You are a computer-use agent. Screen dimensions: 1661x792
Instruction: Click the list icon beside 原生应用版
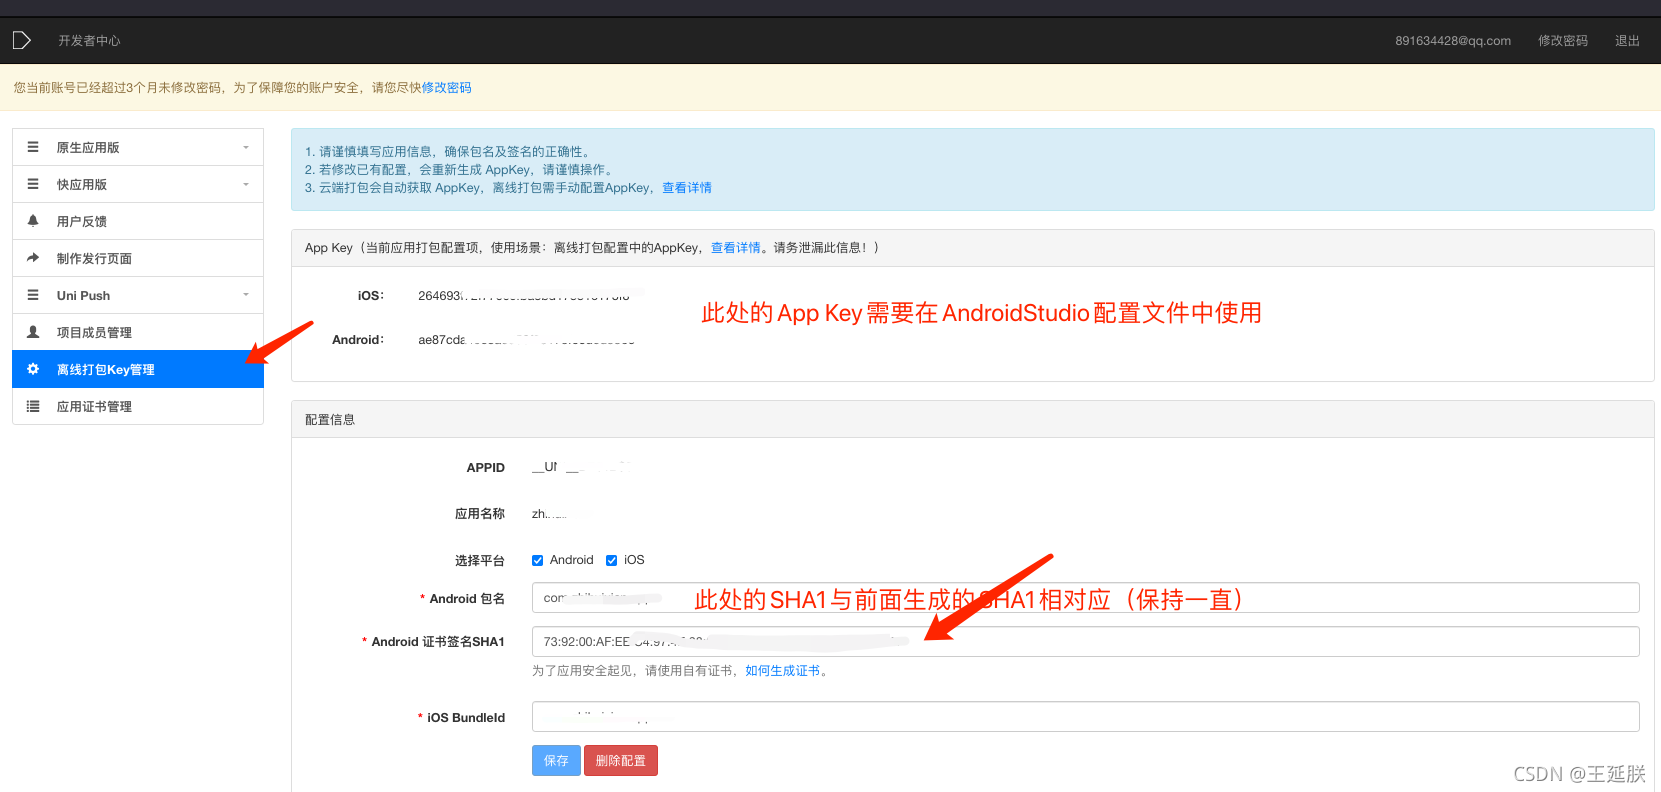pos(33,147)
